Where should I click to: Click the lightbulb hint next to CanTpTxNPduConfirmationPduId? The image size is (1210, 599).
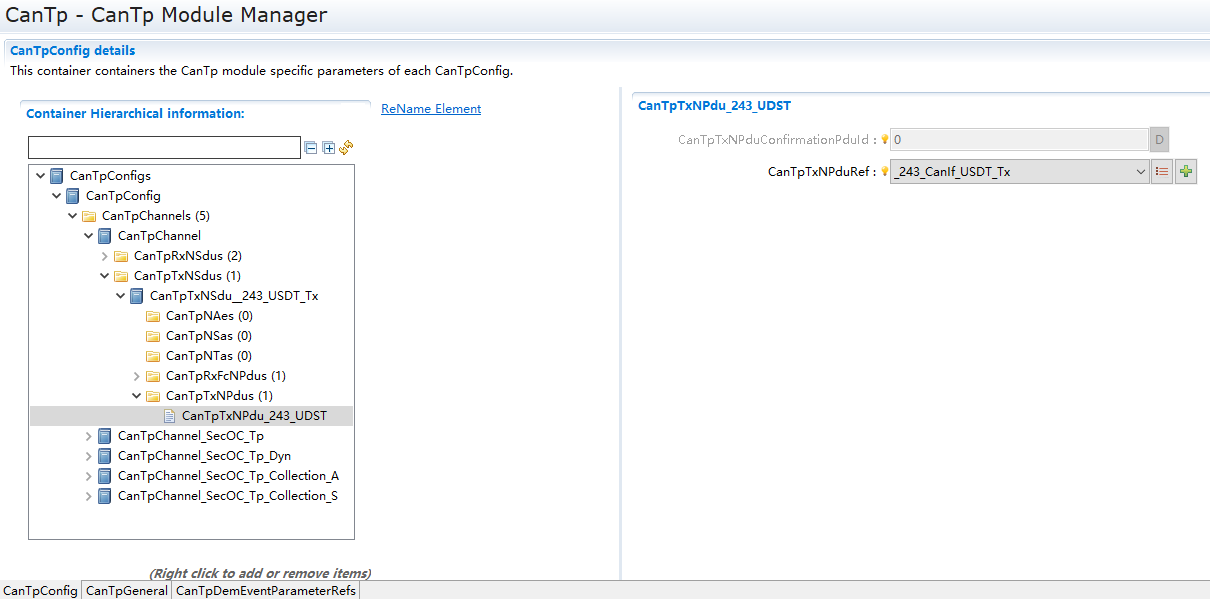point(884,140)
